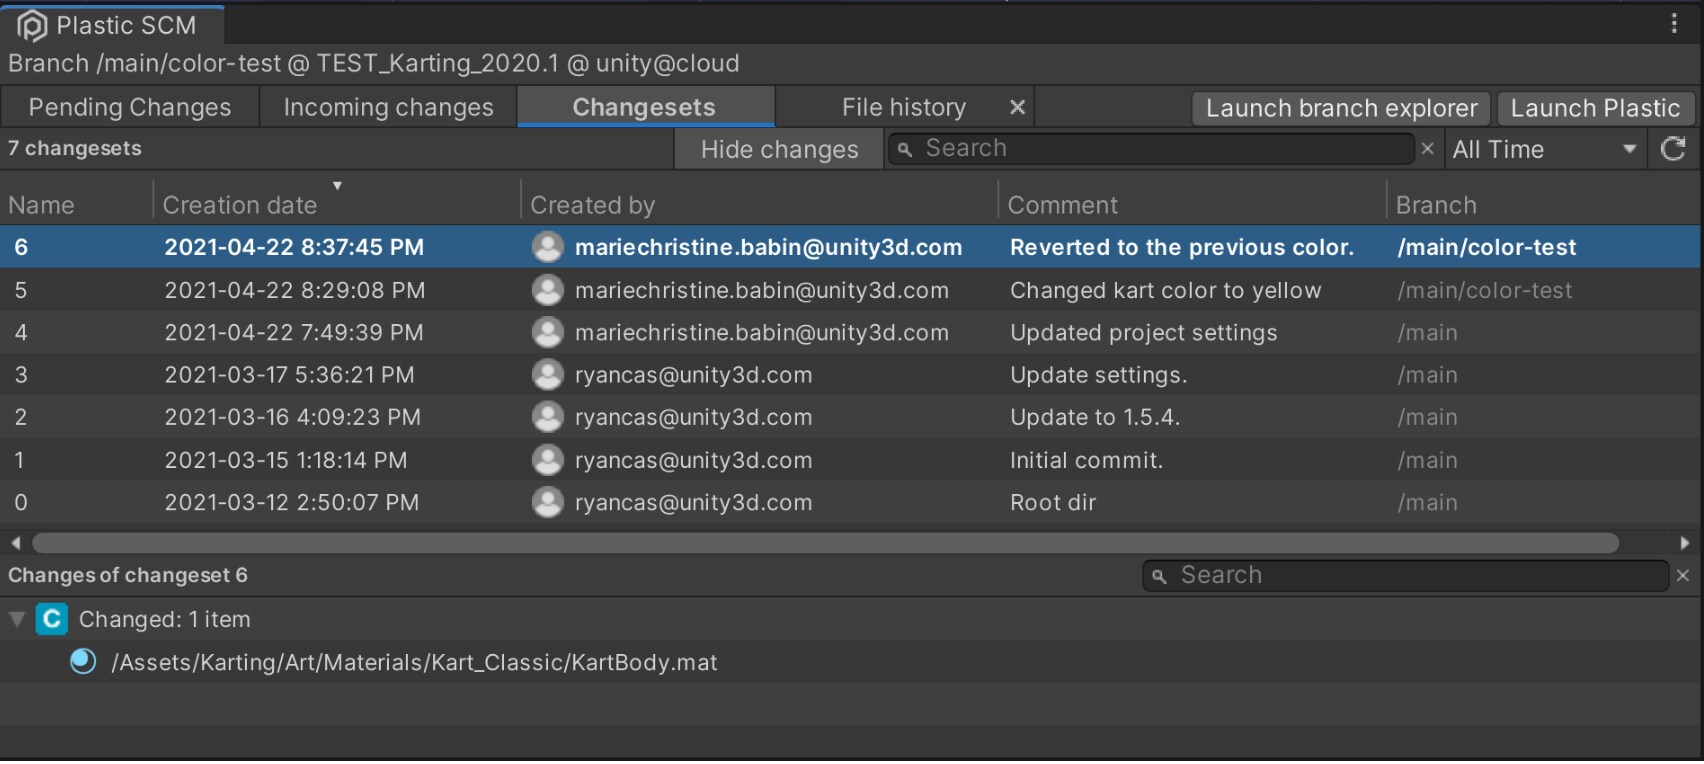Sort by the Branch column header

[1544, 204]
